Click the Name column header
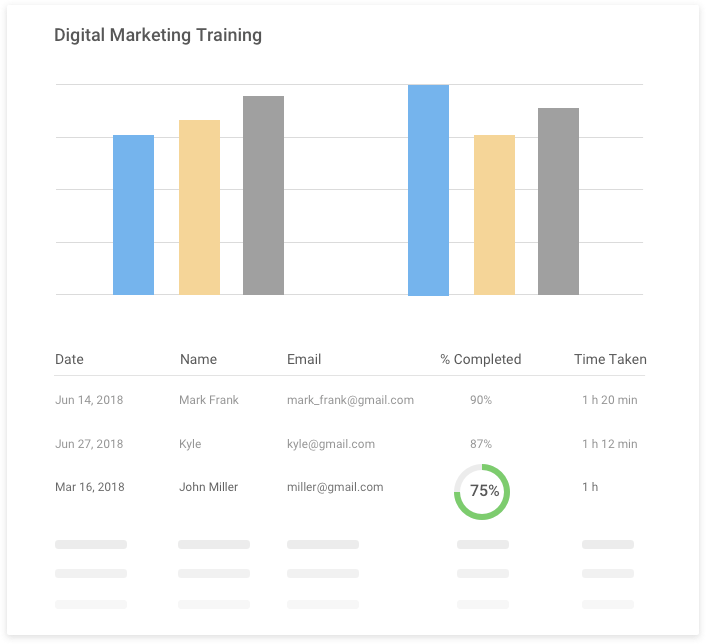Viewport: 706px width, 644px height. (198, 359)
